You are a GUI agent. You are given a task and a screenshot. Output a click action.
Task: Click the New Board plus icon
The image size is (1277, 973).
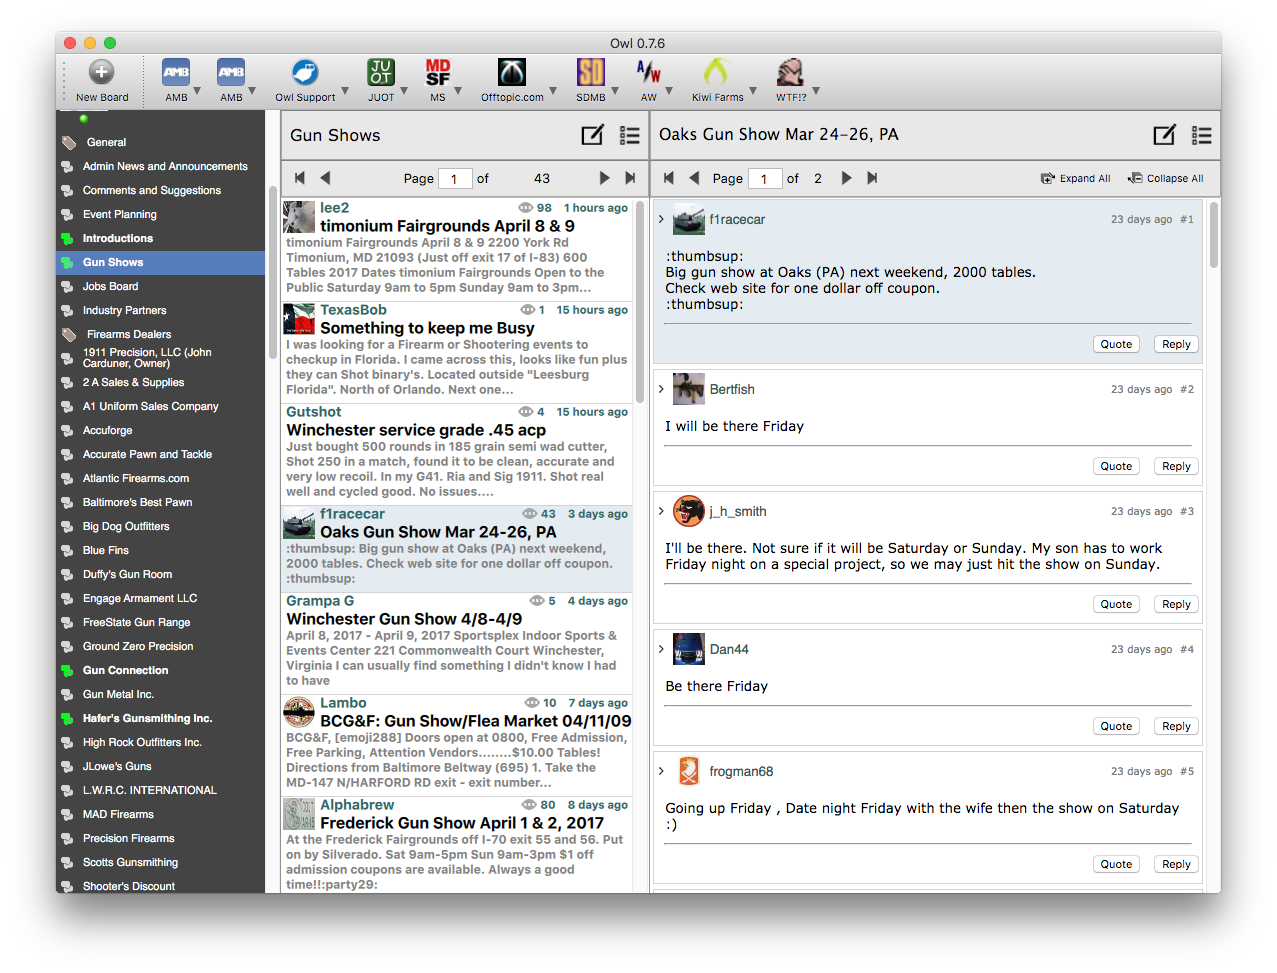[102, 72]
